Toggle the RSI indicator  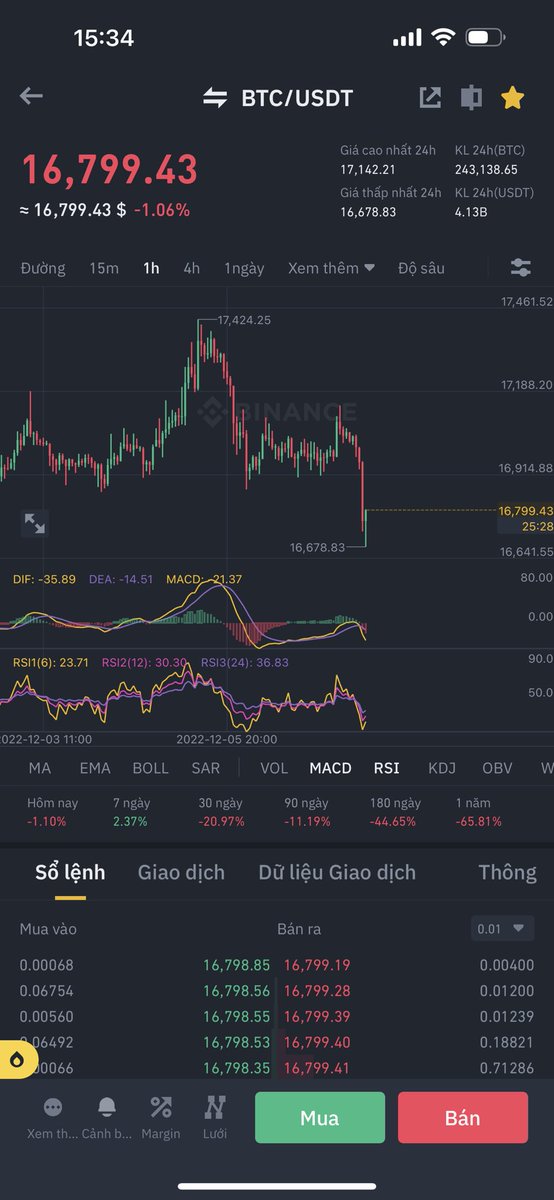tap(387, 768)
